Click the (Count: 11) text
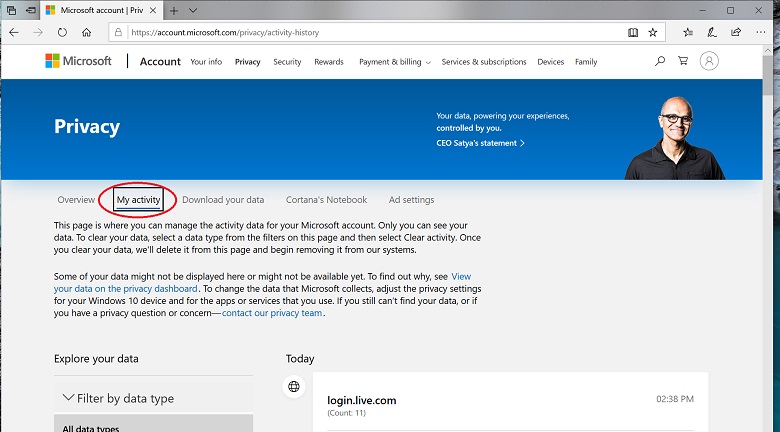Screen dimensions: 780x432 347,413
